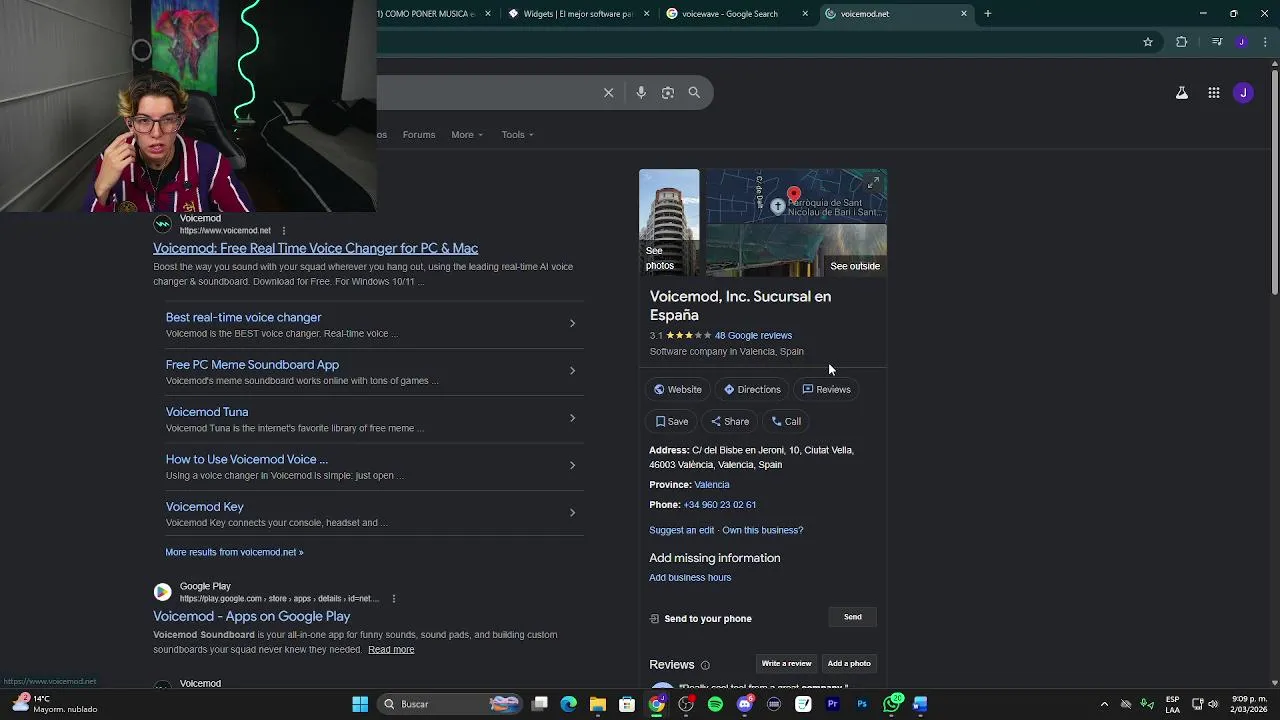Open 'Voicemod - Apps on Google Play' result
This screenshot has height=720, width=1280.
point(251,616)
